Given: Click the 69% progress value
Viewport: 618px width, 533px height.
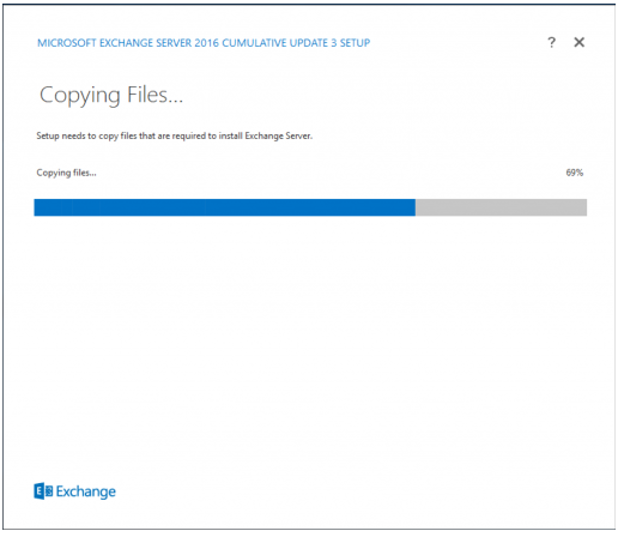Looking at the screenshot, I should [x=574, y=173].
